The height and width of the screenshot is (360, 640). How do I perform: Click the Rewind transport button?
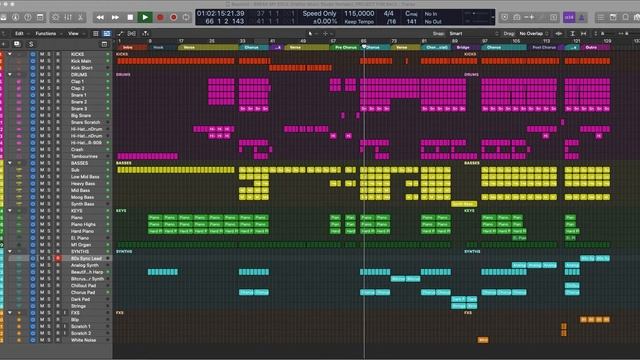coord(100,18)
